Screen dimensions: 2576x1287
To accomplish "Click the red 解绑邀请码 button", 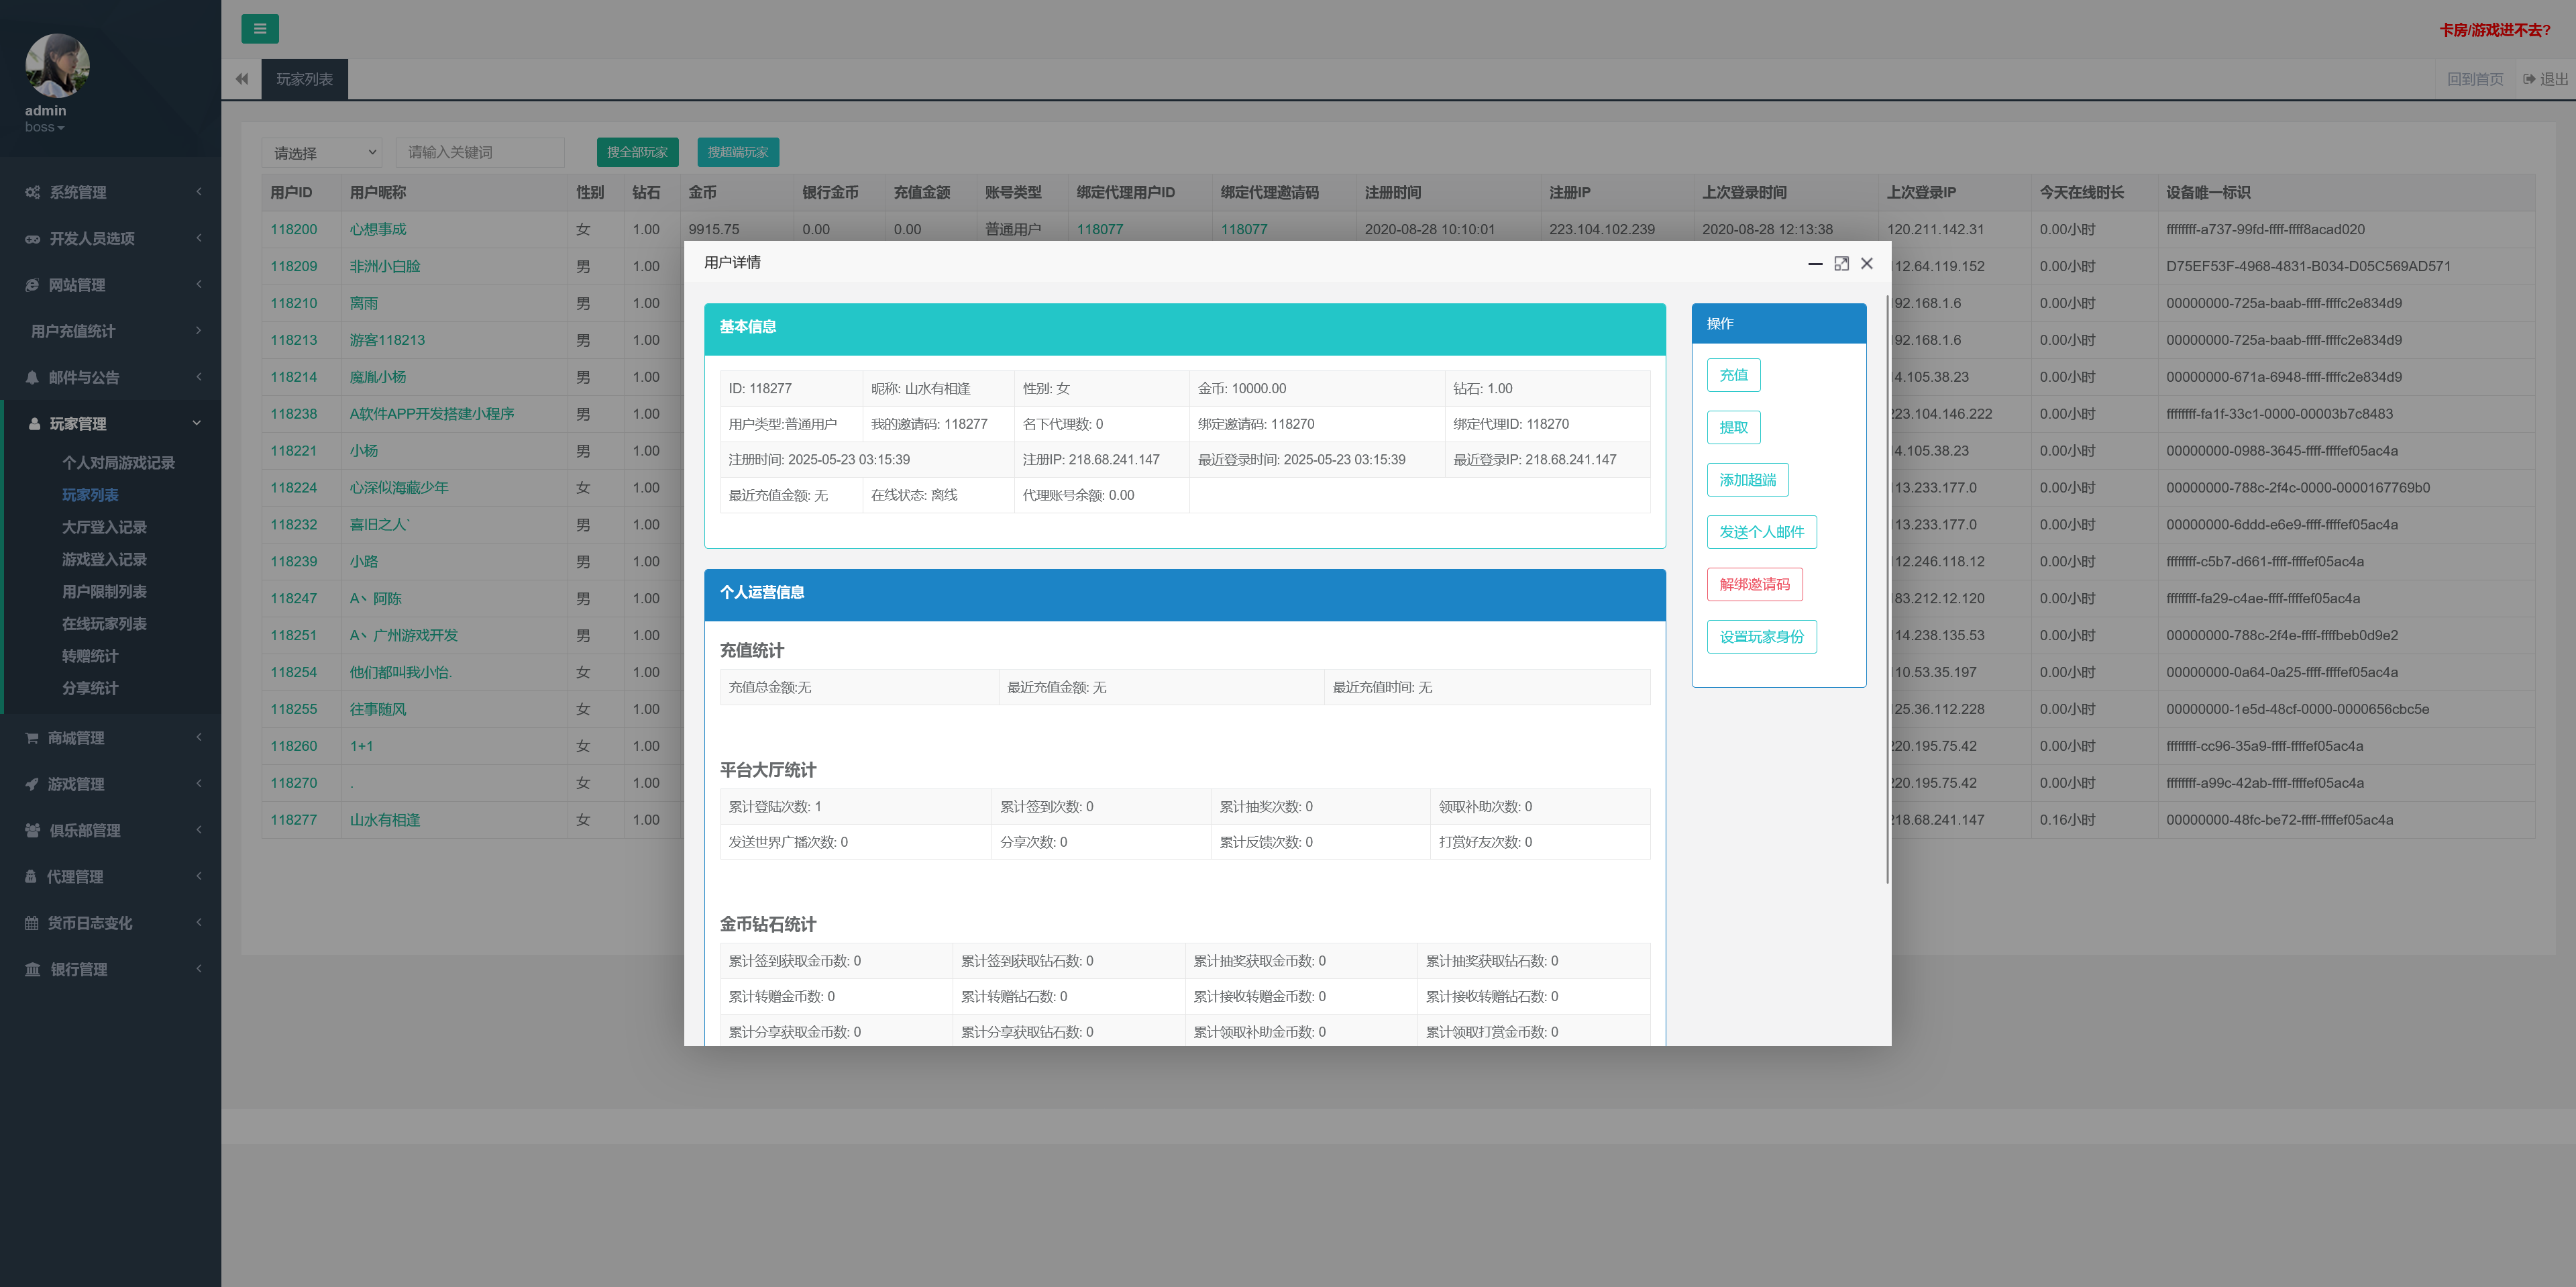I will point(1754,584).
